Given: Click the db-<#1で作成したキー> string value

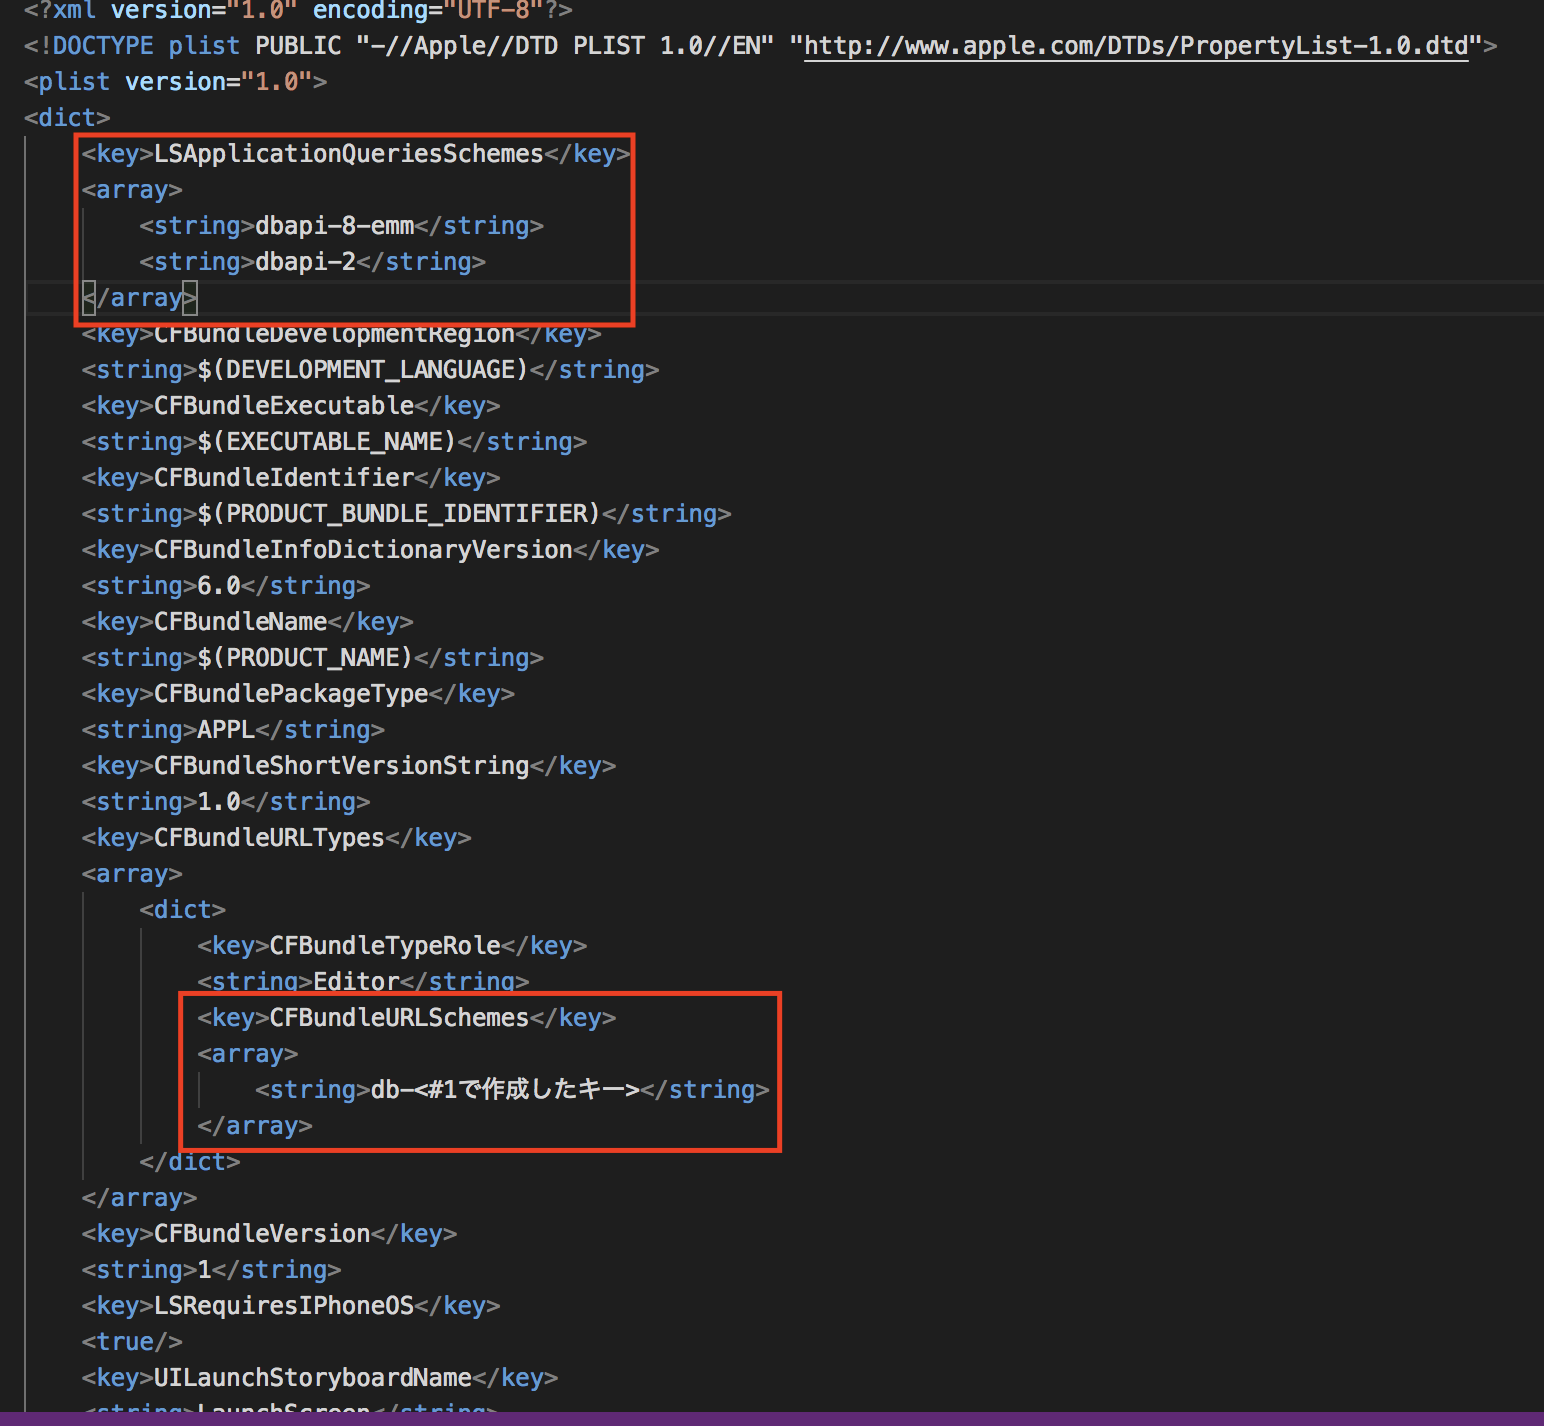Looking at the screenshot, I should pos(504,1090).
